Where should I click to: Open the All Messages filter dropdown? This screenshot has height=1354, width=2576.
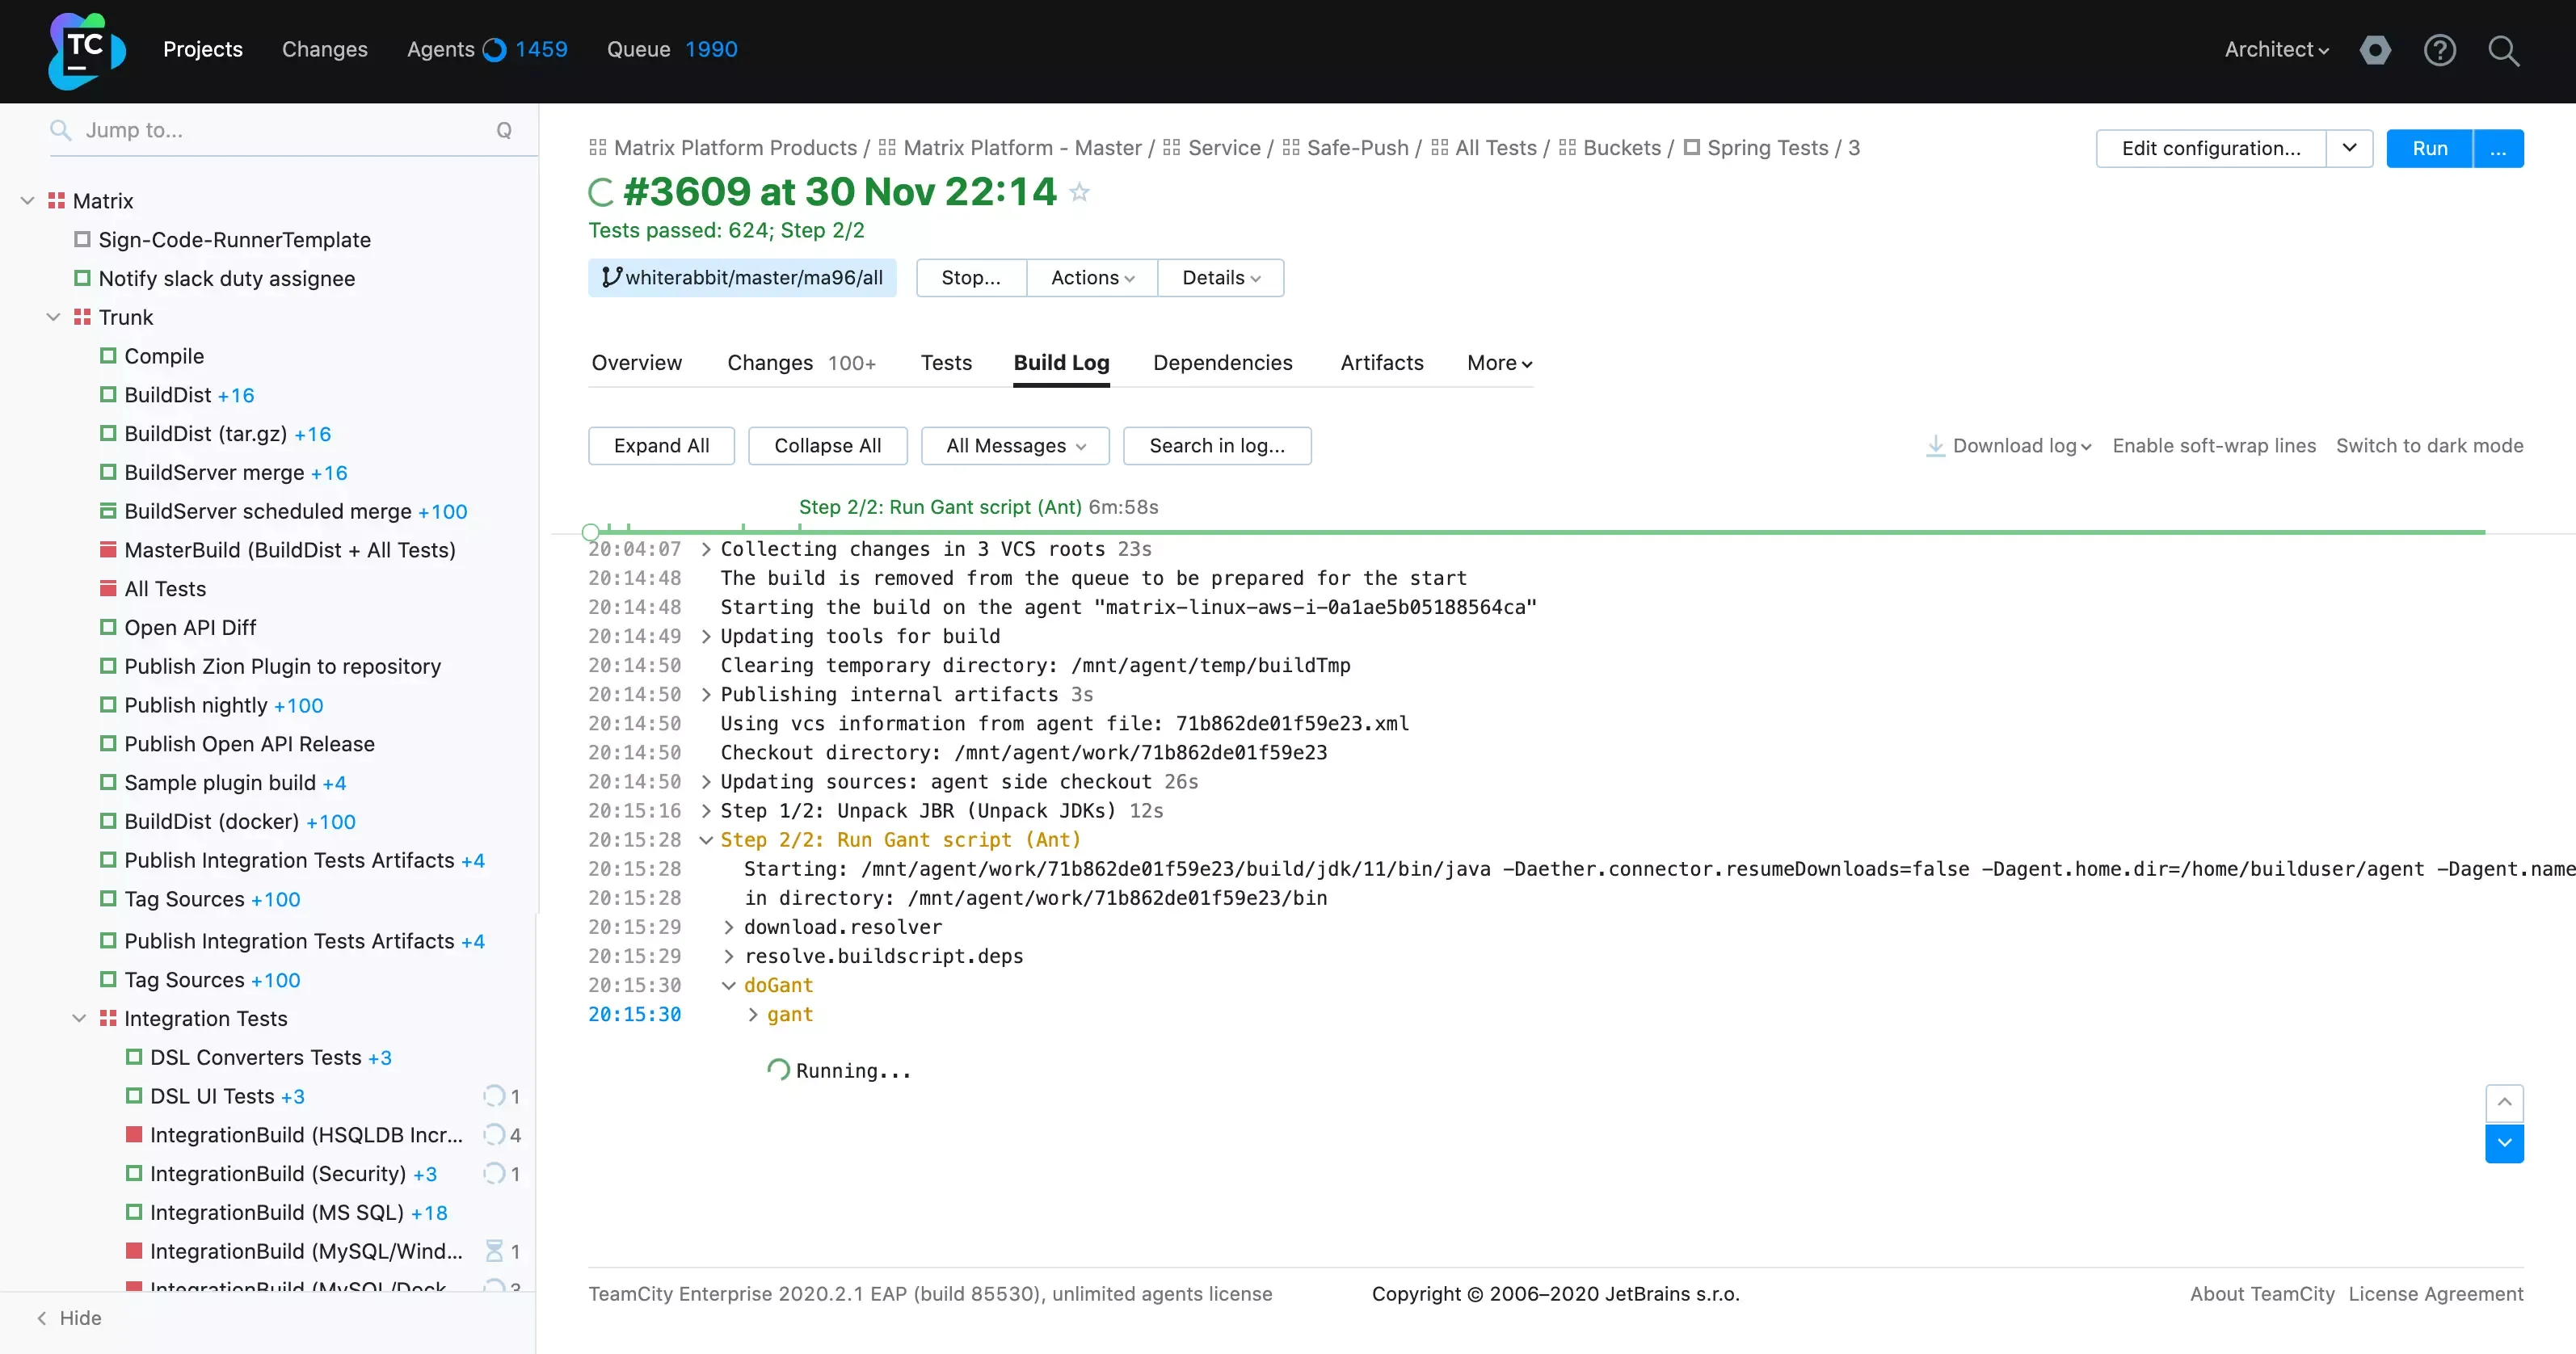1014,446
